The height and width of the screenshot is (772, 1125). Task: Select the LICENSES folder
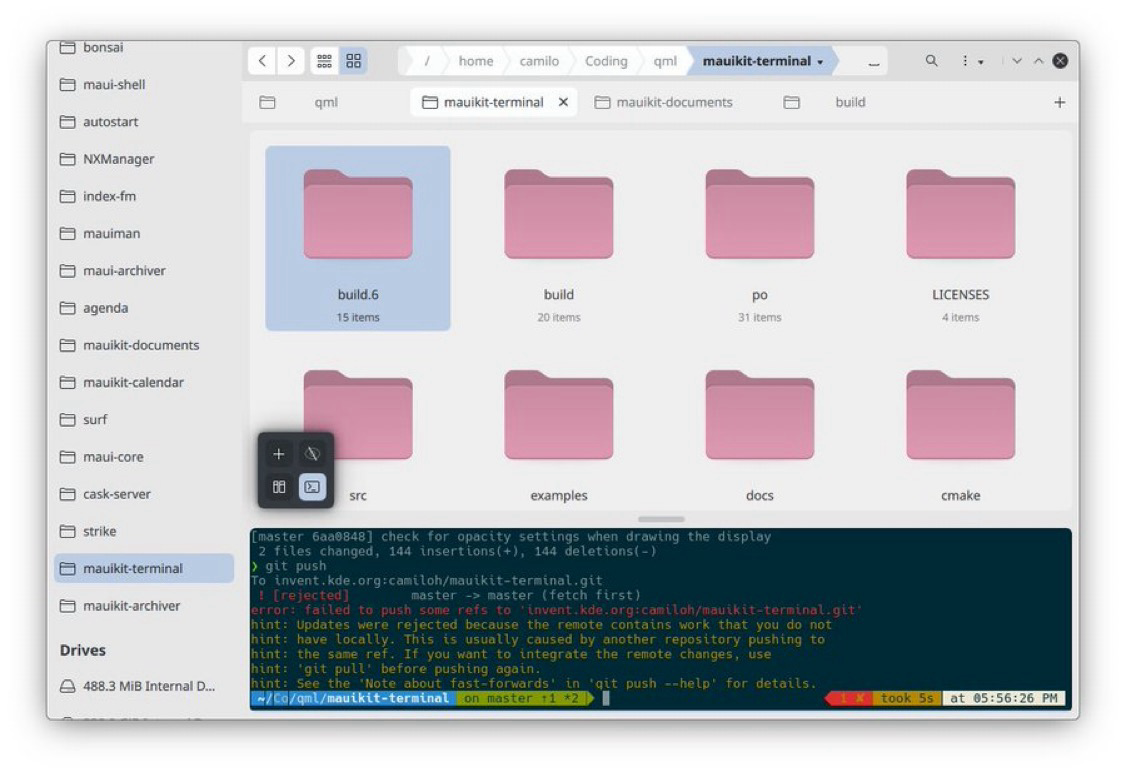pyautogui.click(x=961, y=238)
